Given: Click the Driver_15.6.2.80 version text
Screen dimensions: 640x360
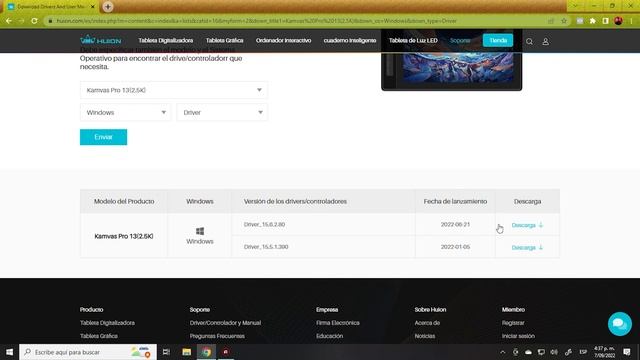Looking at the screenshot, I should pos(264,224).
